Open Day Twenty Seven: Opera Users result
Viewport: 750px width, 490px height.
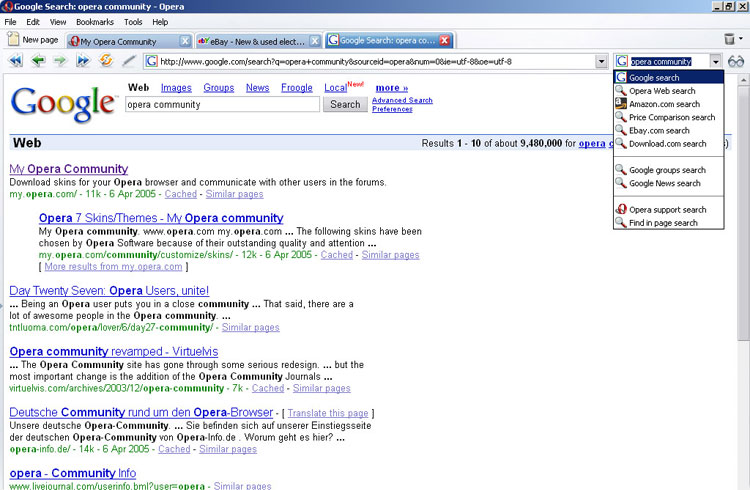click(109, 291)
